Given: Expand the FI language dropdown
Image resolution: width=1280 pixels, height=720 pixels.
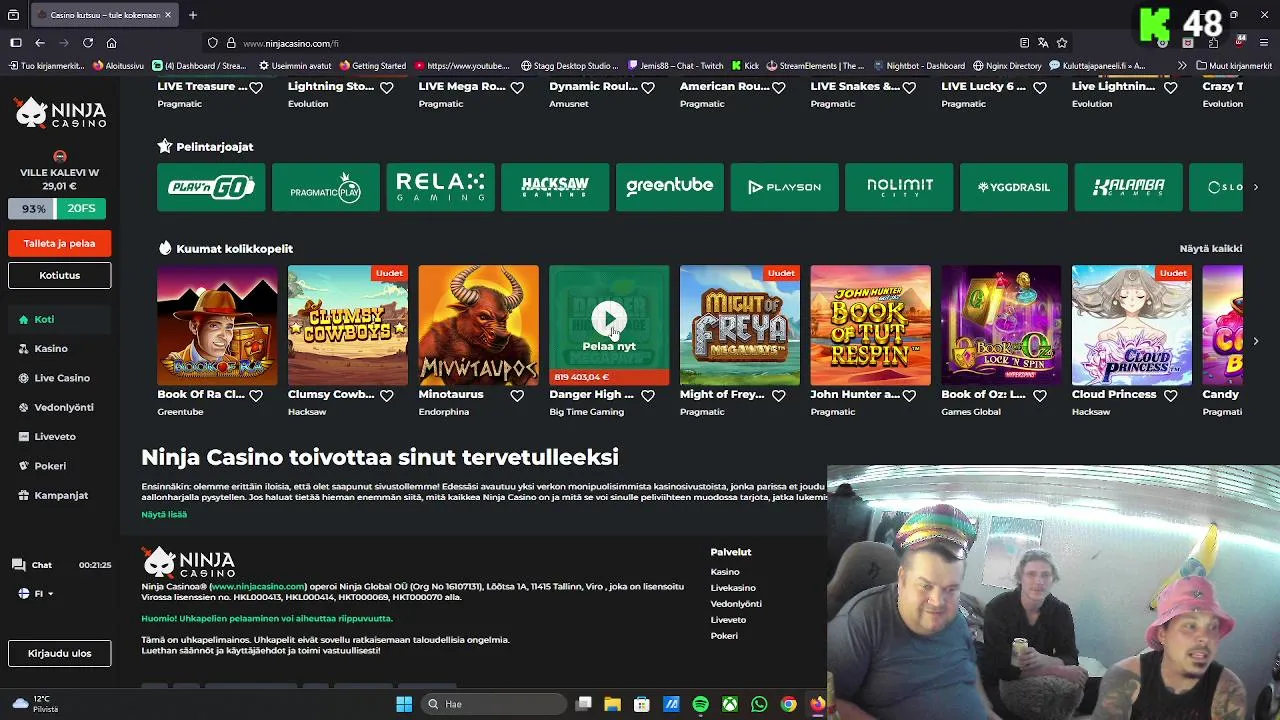Looking at the screenshot, I should [x=36, y=593].
